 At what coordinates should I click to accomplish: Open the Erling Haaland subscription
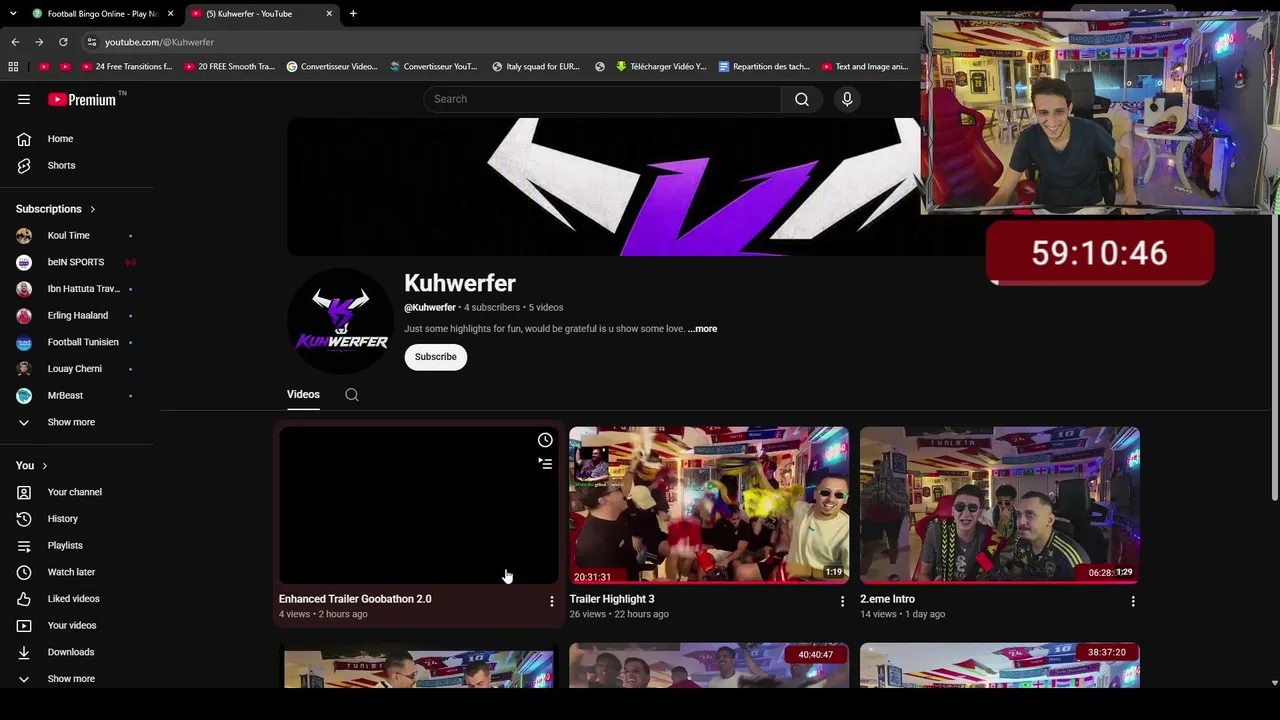click(77, 316)
